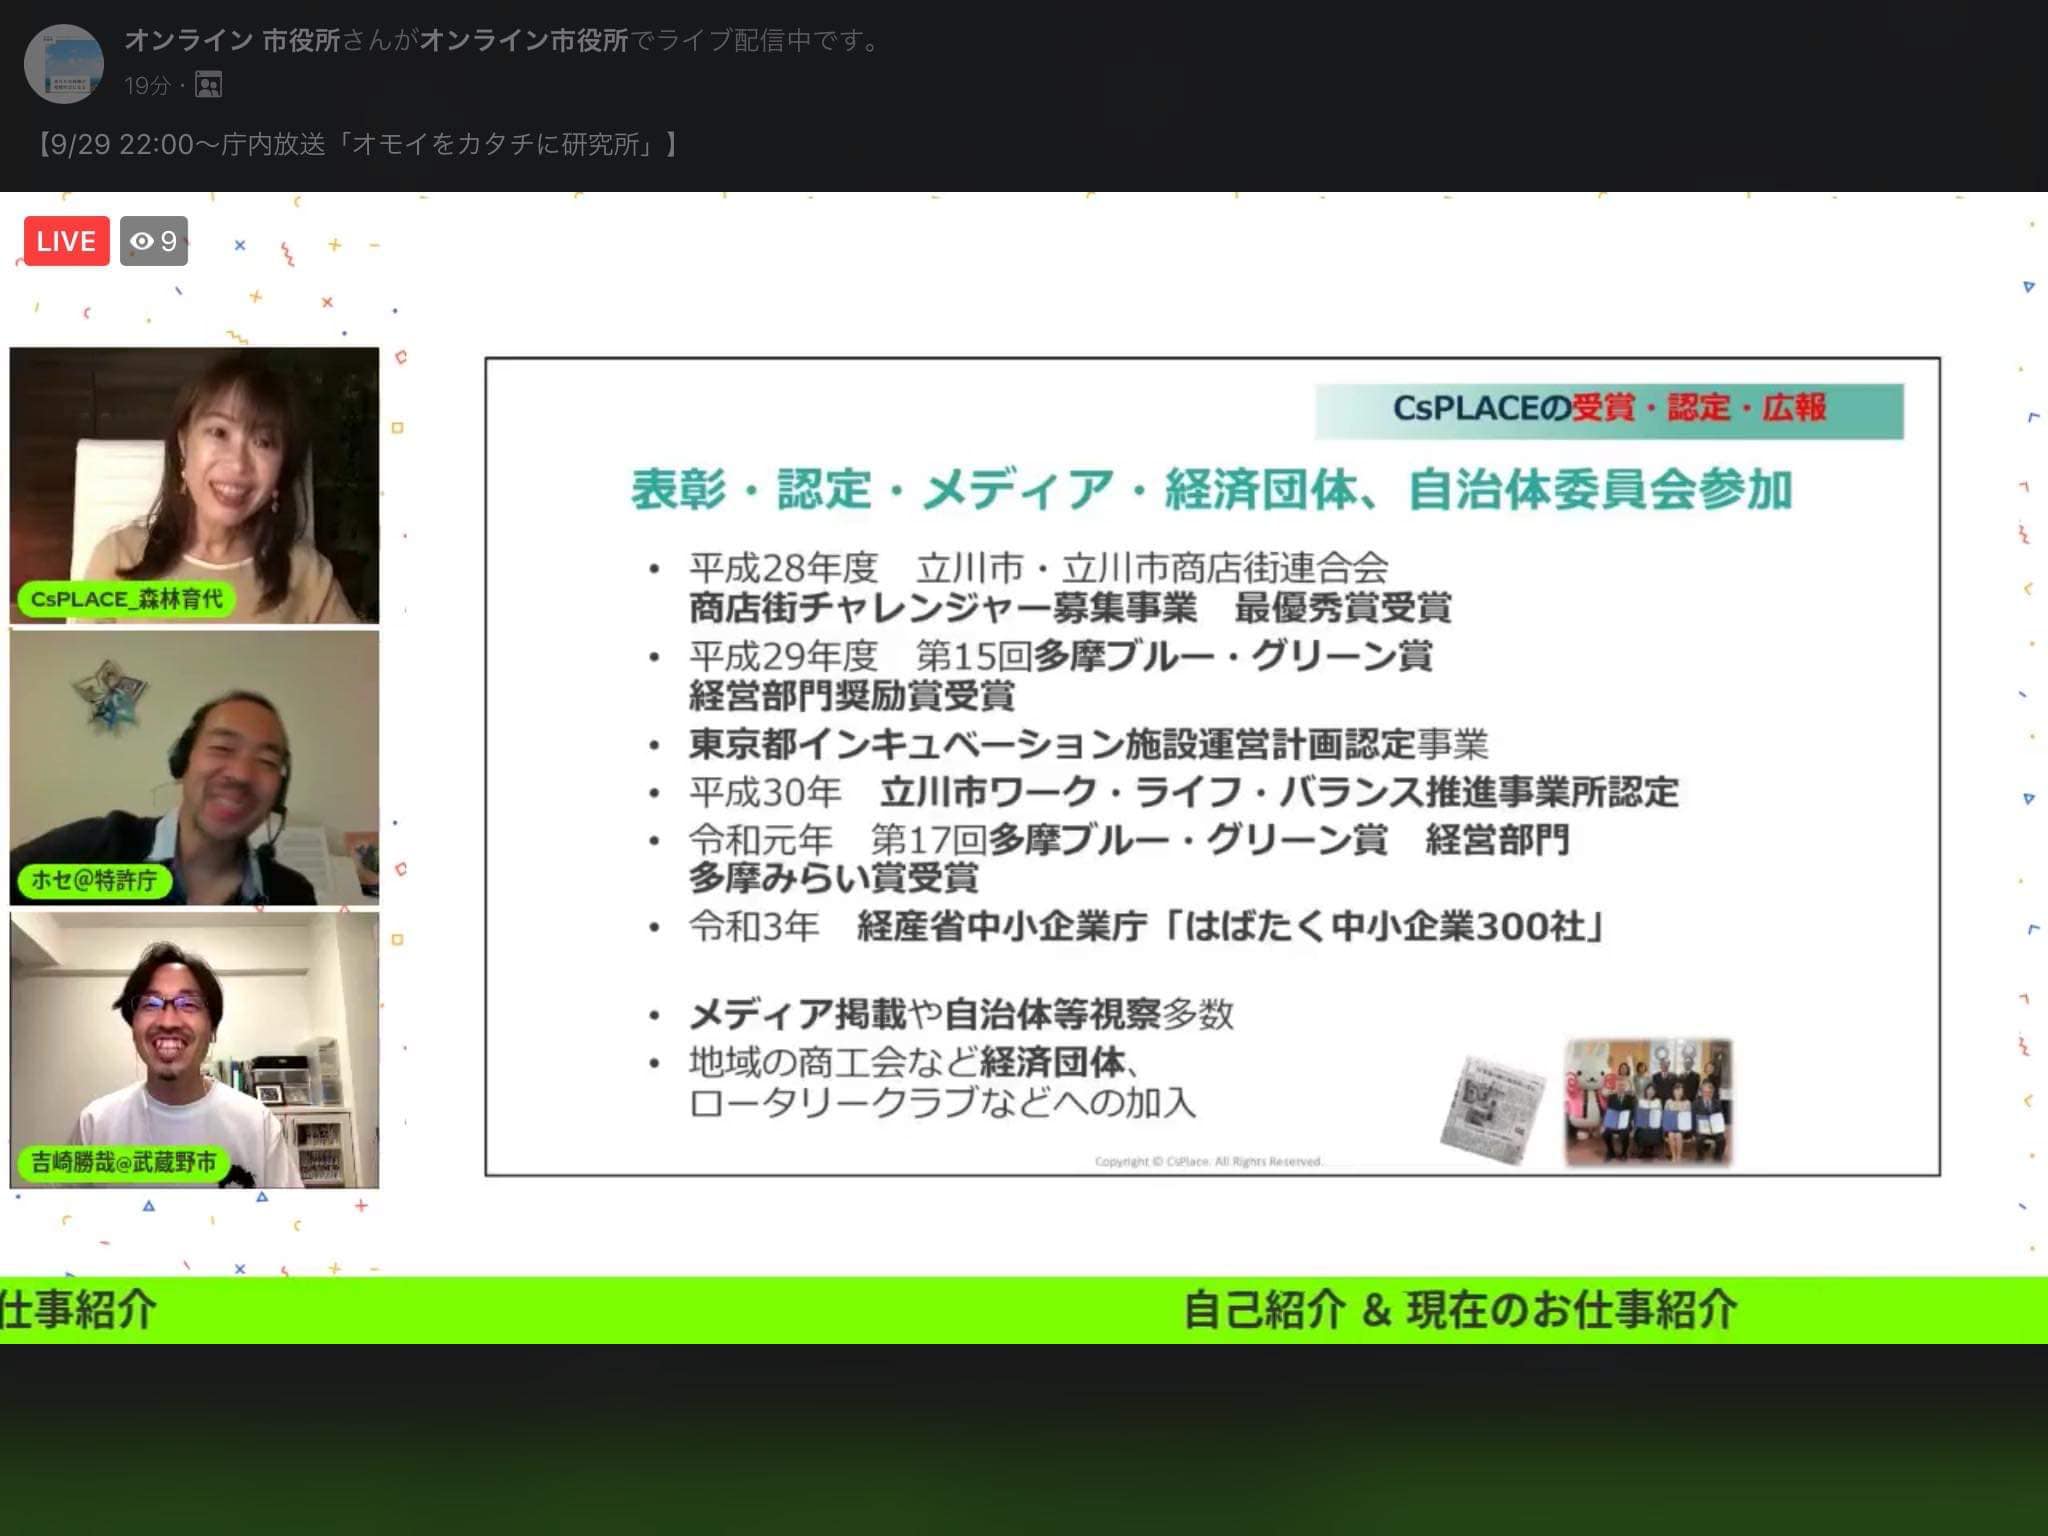Click the CsPLACEの受賞・認定・広報 slide header
The width and height of the screenshot is (2048, 1536).
point(1608,409)
